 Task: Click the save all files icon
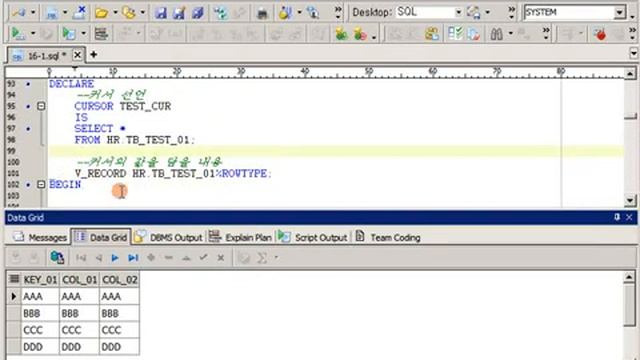[x=198, y=13]
